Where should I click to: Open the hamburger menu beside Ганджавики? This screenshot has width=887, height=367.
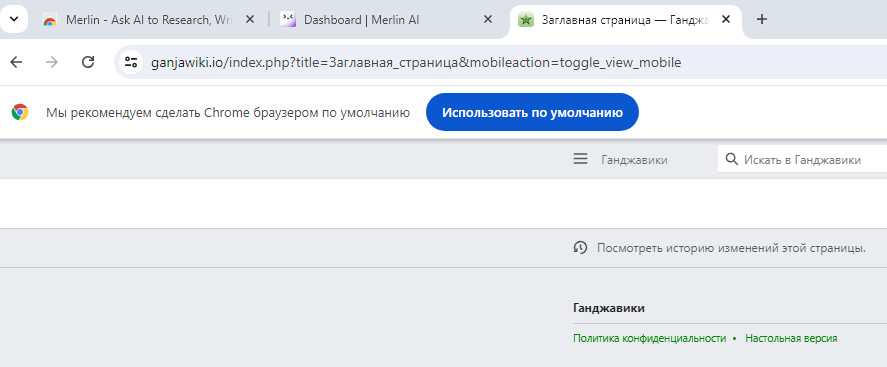[580, 159]
